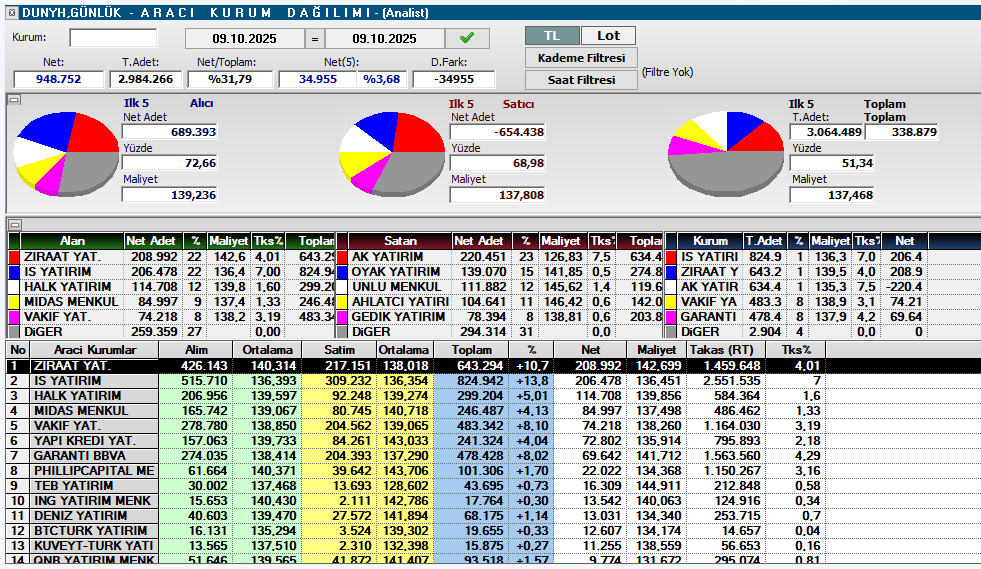Click the No column header in main table
The width and height of the screenshot is (981, 569).
coord(18,350)
